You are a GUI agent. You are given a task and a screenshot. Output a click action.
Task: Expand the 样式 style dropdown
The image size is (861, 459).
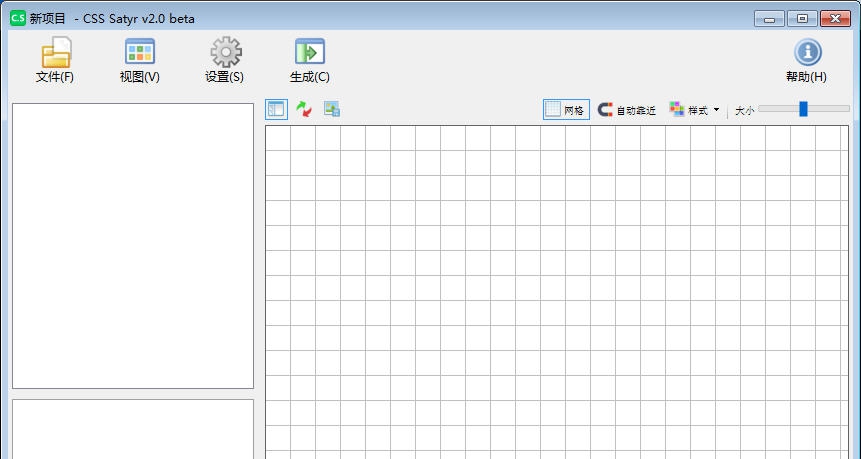point(695,110)
